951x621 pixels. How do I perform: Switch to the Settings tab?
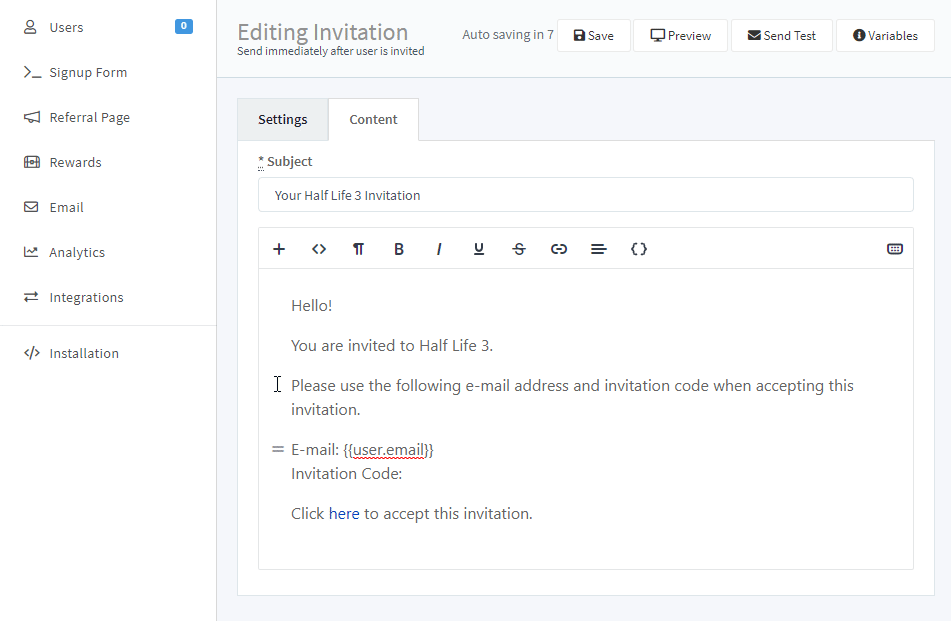[x=283, y=119]
